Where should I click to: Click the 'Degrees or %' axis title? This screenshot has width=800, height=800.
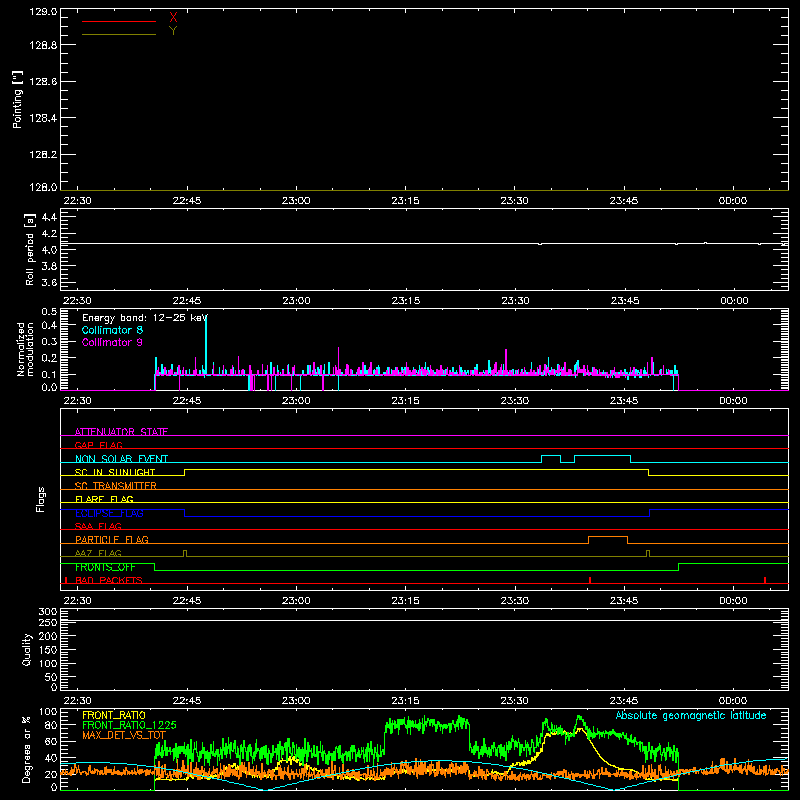point(26,749)
